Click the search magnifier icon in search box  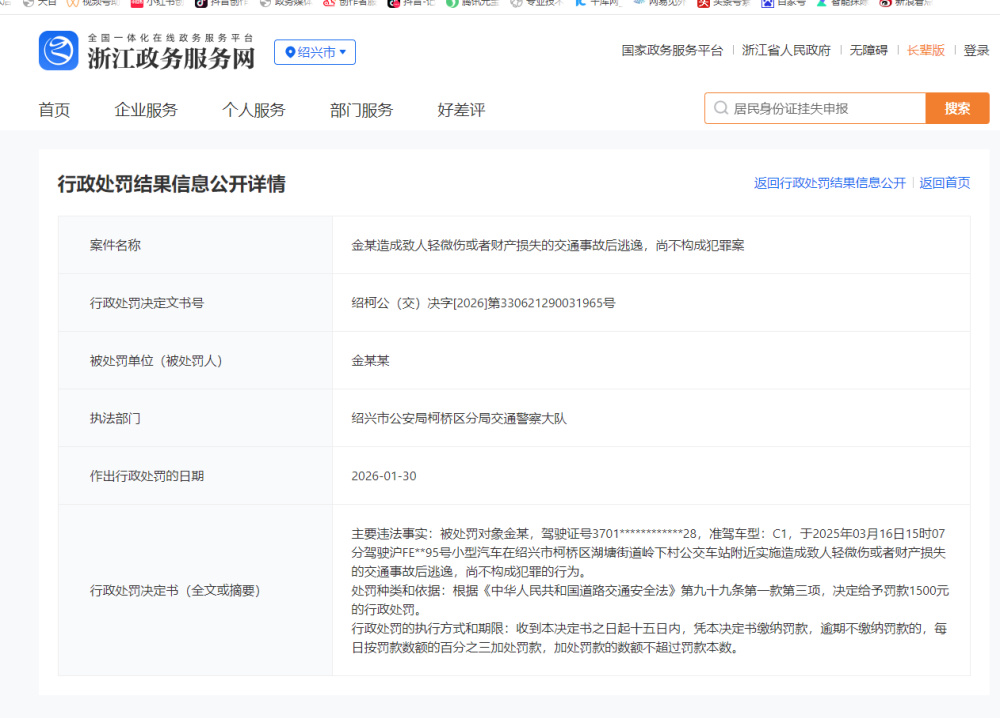click(720, 108)
